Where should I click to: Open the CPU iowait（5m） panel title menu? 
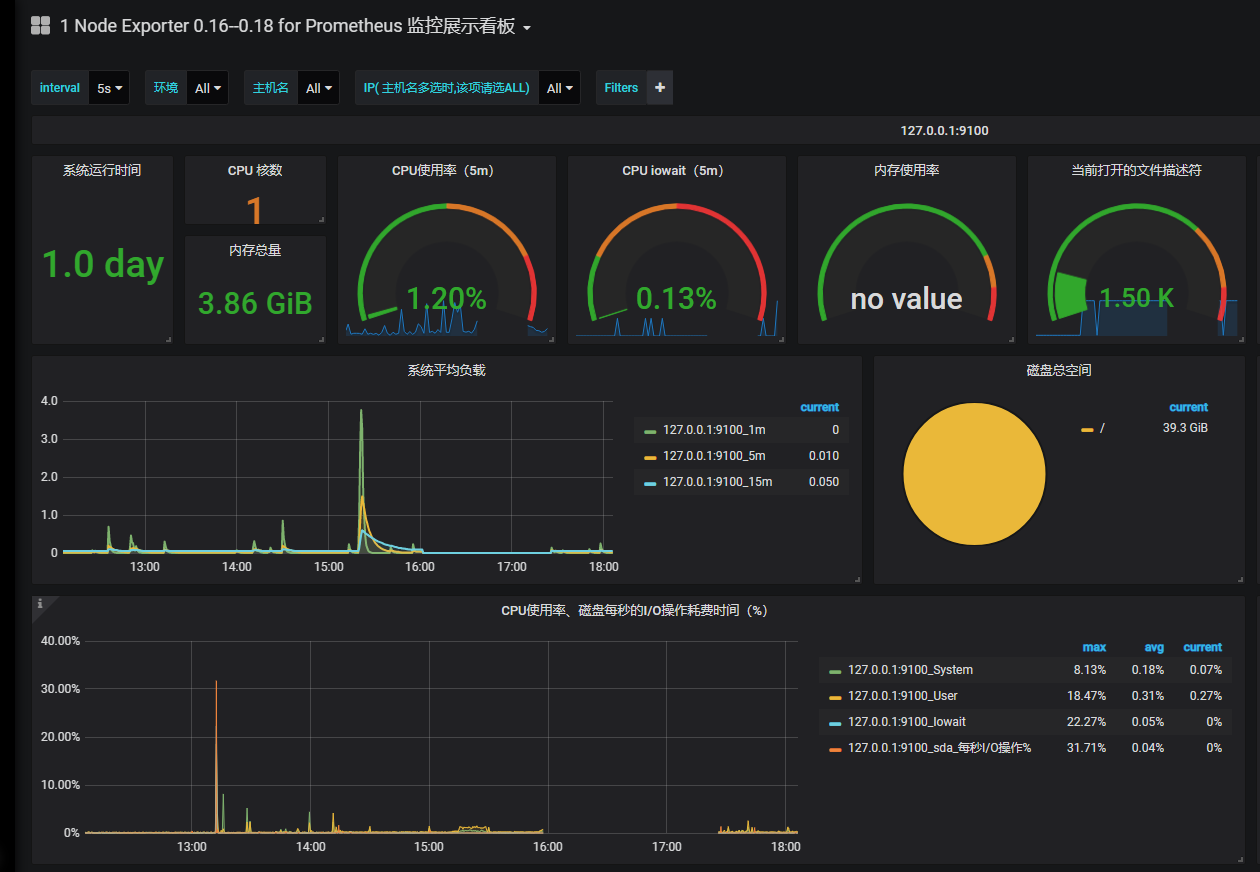(676, 170)
